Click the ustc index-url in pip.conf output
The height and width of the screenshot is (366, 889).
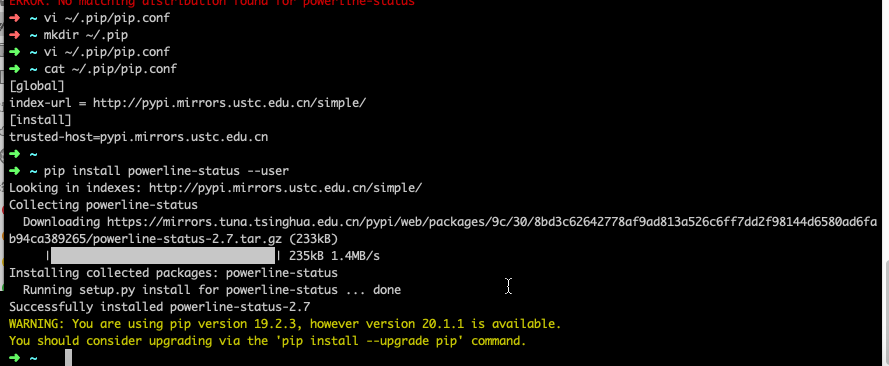coord(230,103)
